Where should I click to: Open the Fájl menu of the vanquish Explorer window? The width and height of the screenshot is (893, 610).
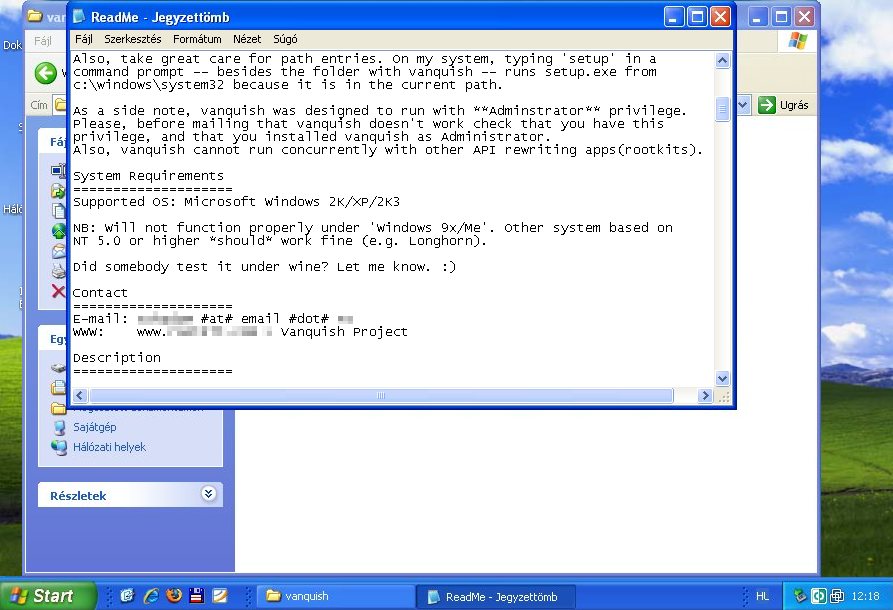click(43, 41)
